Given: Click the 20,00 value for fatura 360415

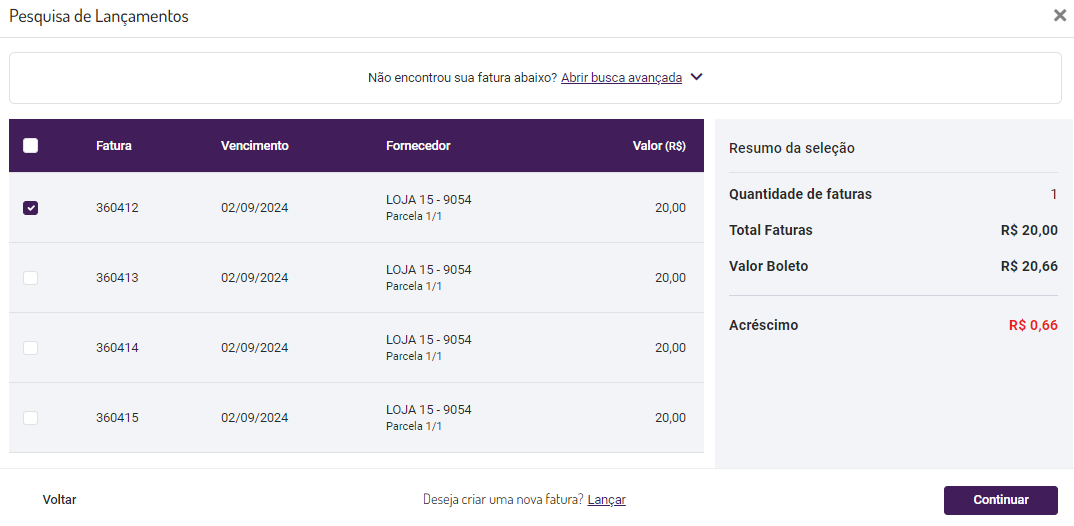Looking at the screenshot, I should [x=670, y=418].
